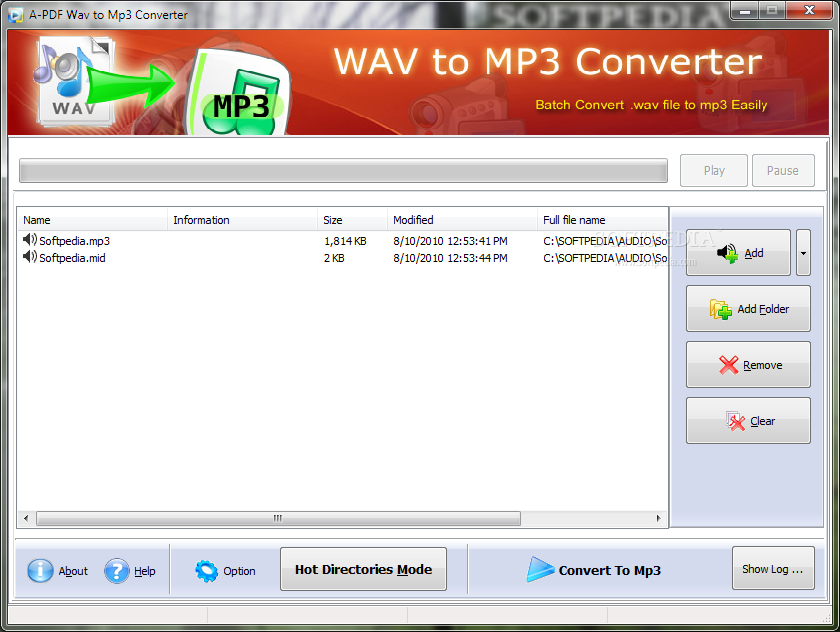Remove the selected file with Remove button
The image size is (840, 632).
[748, 365]
